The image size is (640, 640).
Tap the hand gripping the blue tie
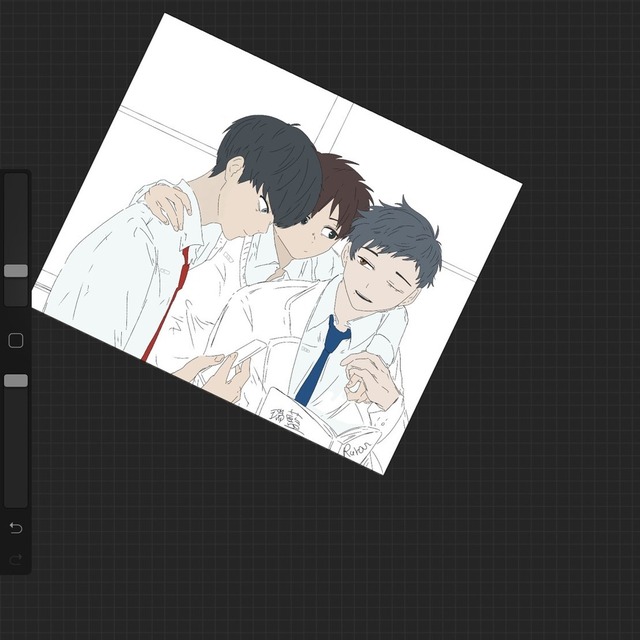[x=368, y=377]
